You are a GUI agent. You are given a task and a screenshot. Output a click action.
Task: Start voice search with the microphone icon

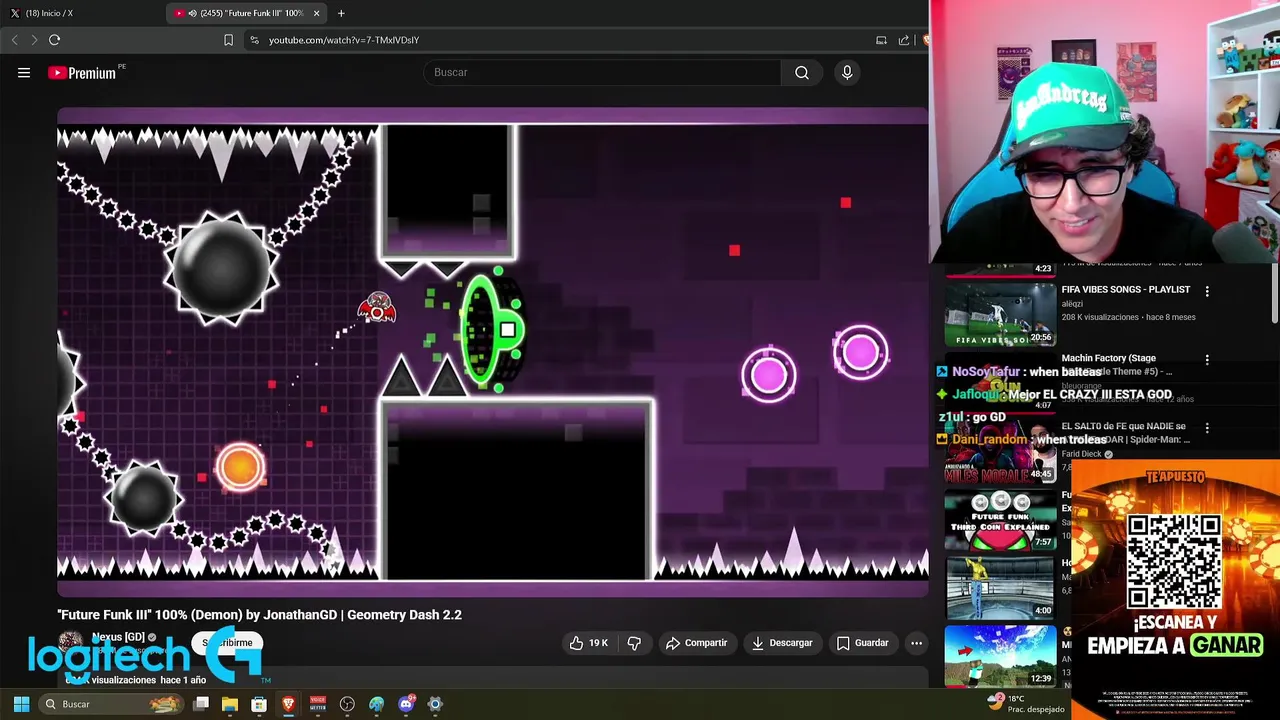[x=847, y=72]
